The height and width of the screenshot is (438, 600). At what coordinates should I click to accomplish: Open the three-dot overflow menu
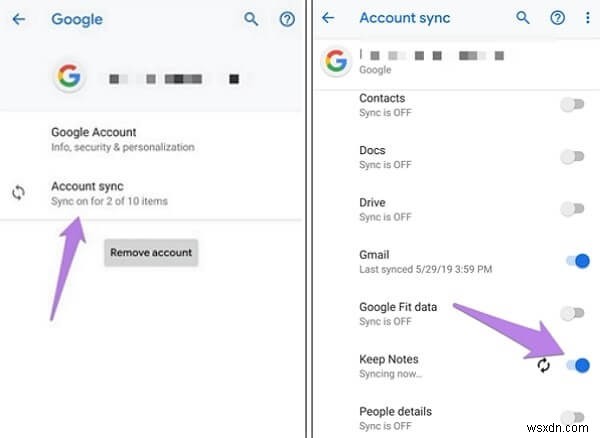(588, 18)
